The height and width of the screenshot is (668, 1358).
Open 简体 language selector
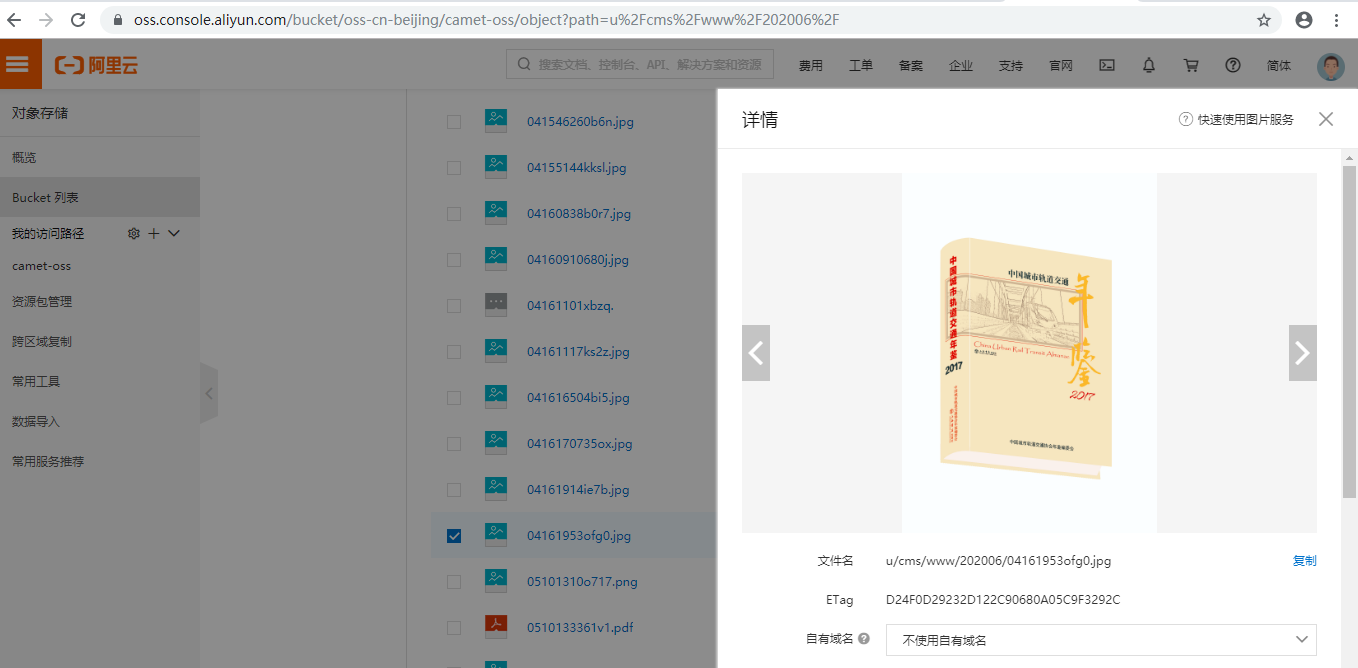1279,66
